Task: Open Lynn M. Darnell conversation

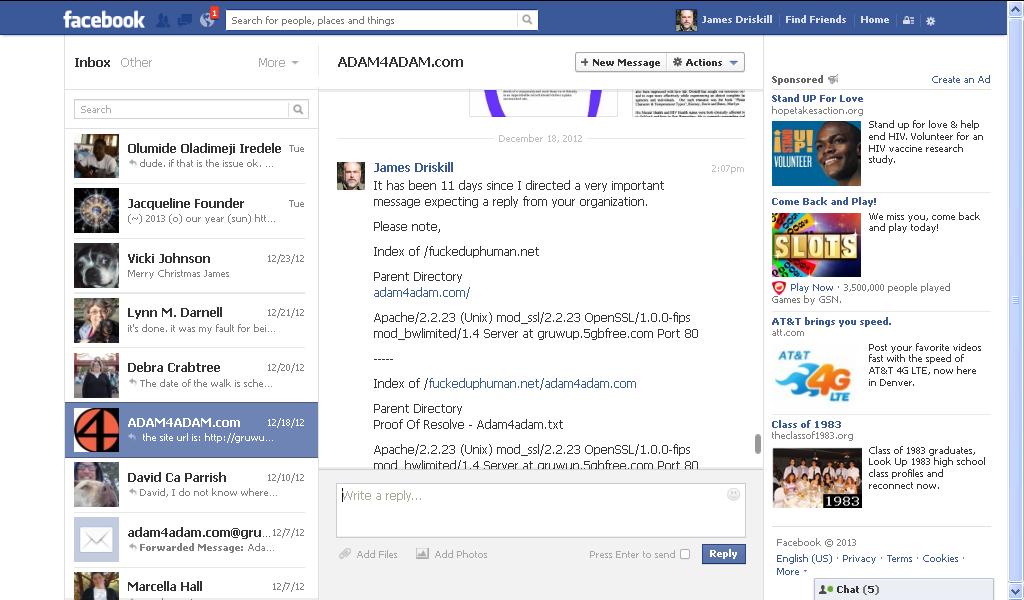Action: click(191, 320)
